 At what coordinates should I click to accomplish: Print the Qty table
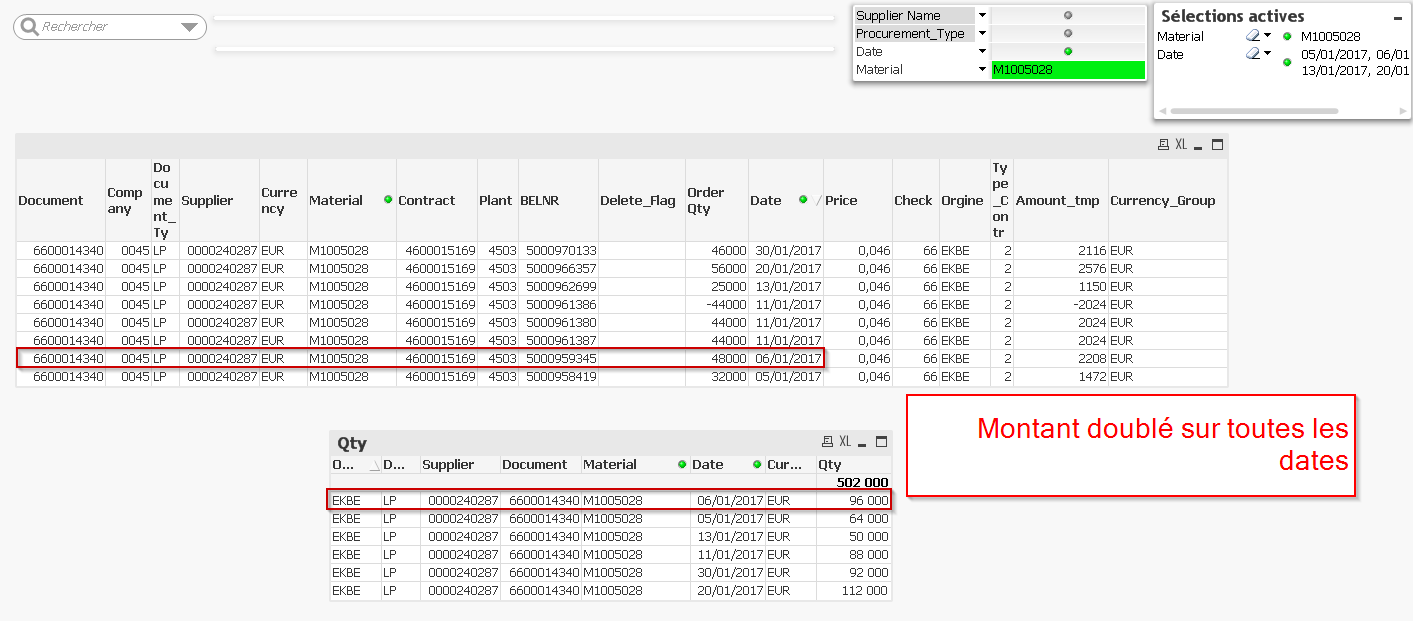point(827,442)
